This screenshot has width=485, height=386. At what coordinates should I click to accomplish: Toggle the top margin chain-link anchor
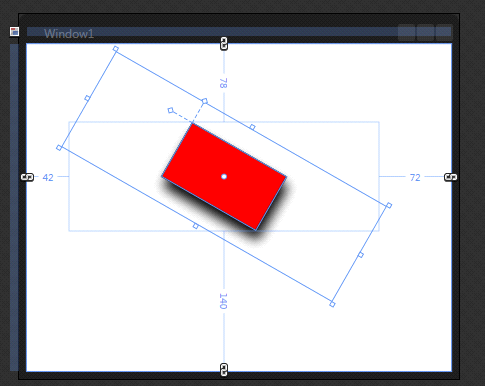point(224,44)
